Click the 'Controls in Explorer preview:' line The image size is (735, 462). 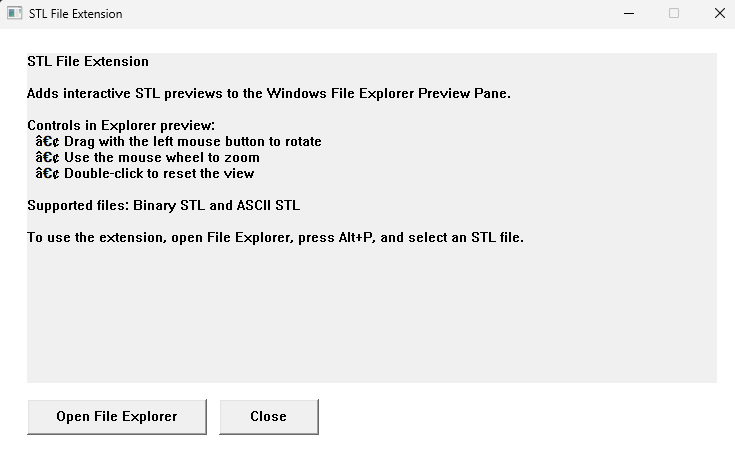tap(121, 126)
